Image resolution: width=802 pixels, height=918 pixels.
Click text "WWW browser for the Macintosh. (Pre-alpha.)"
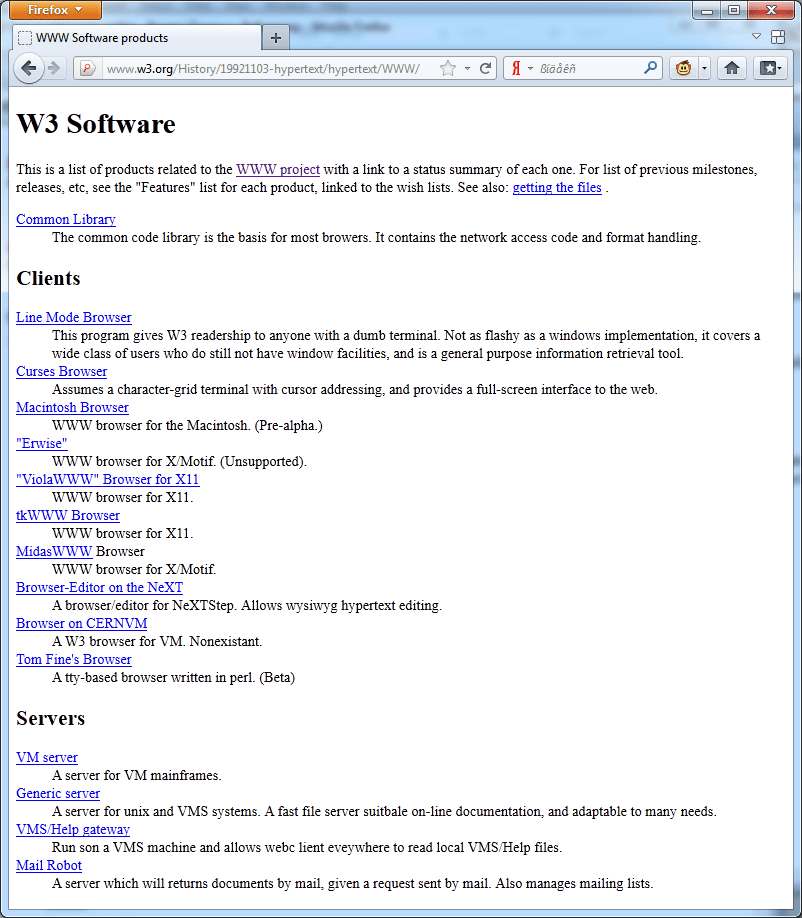[x=187, y=426]
